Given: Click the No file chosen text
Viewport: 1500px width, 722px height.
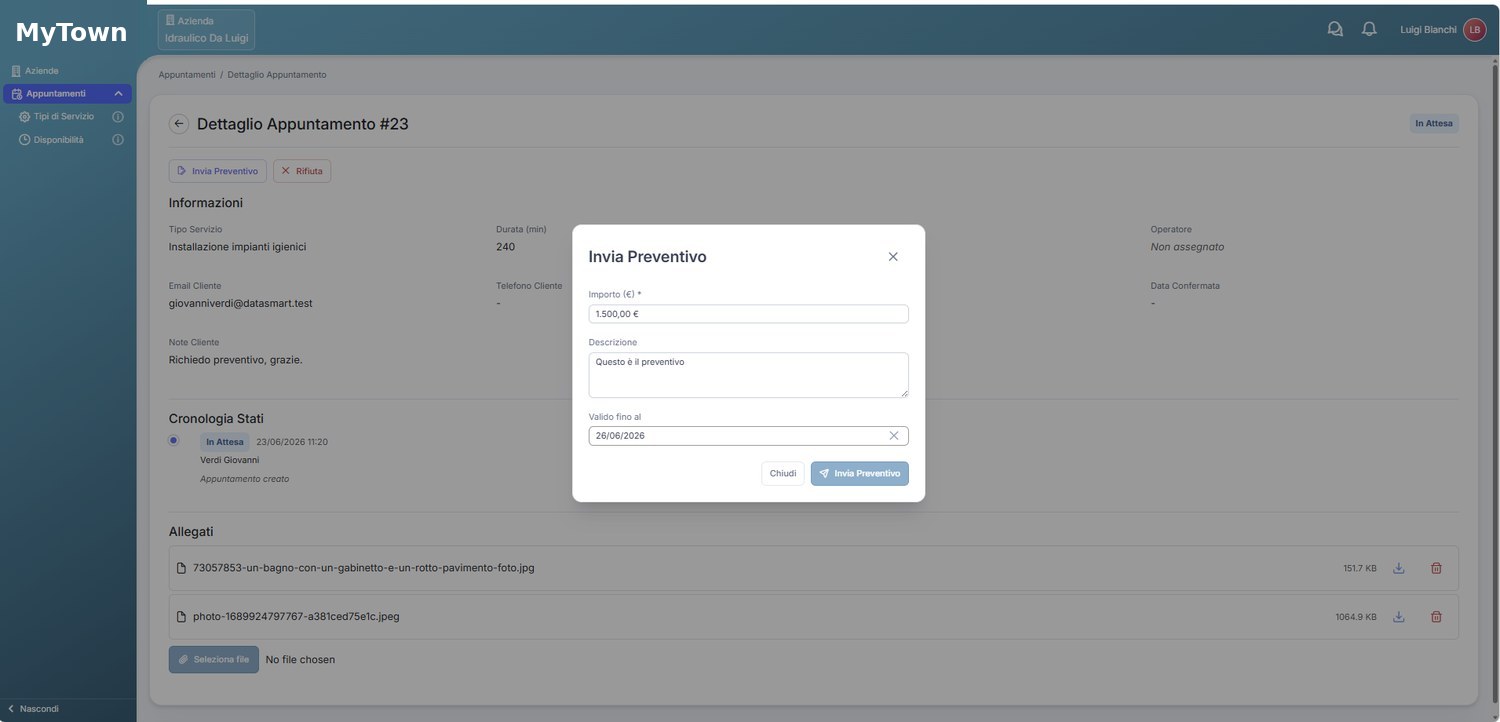Looking at the screenshot, I should [300, 660].
